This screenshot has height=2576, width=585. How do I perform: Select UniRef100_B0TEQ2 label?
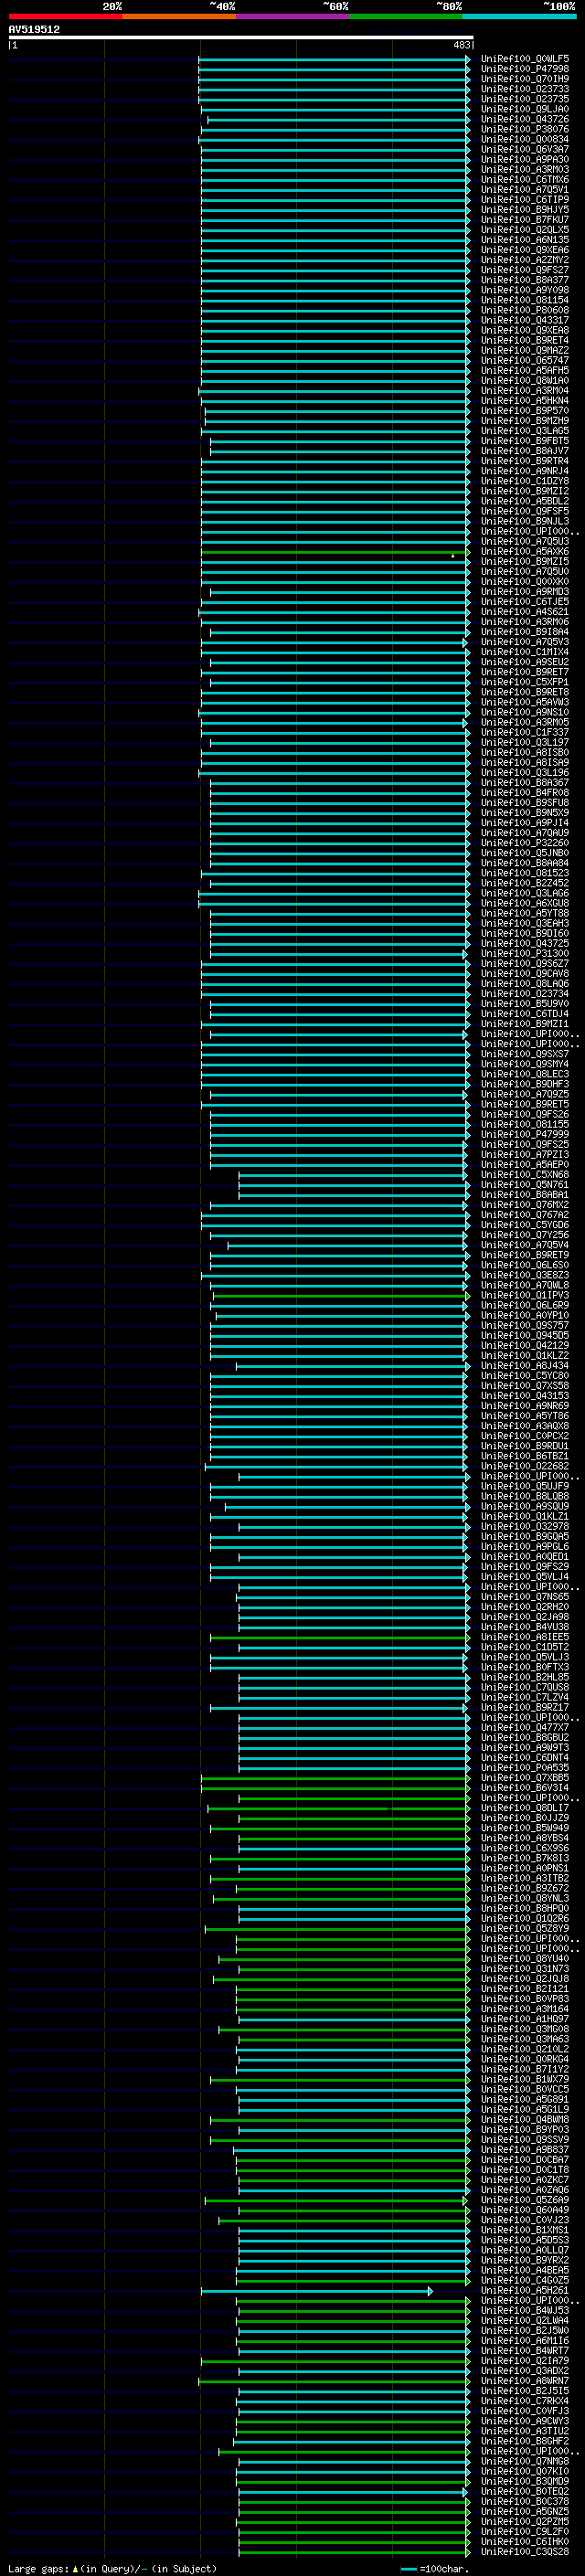[525, 2492]
